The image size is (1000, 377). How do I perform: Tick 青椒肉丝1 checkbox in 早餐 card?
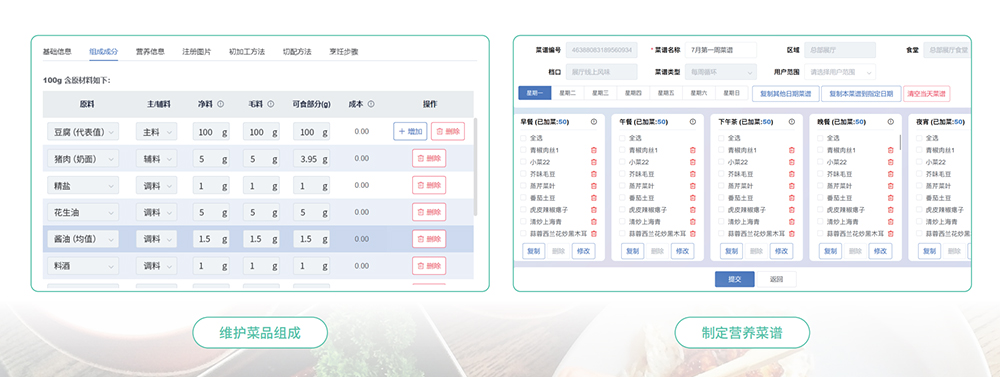[x=524, y=150]
